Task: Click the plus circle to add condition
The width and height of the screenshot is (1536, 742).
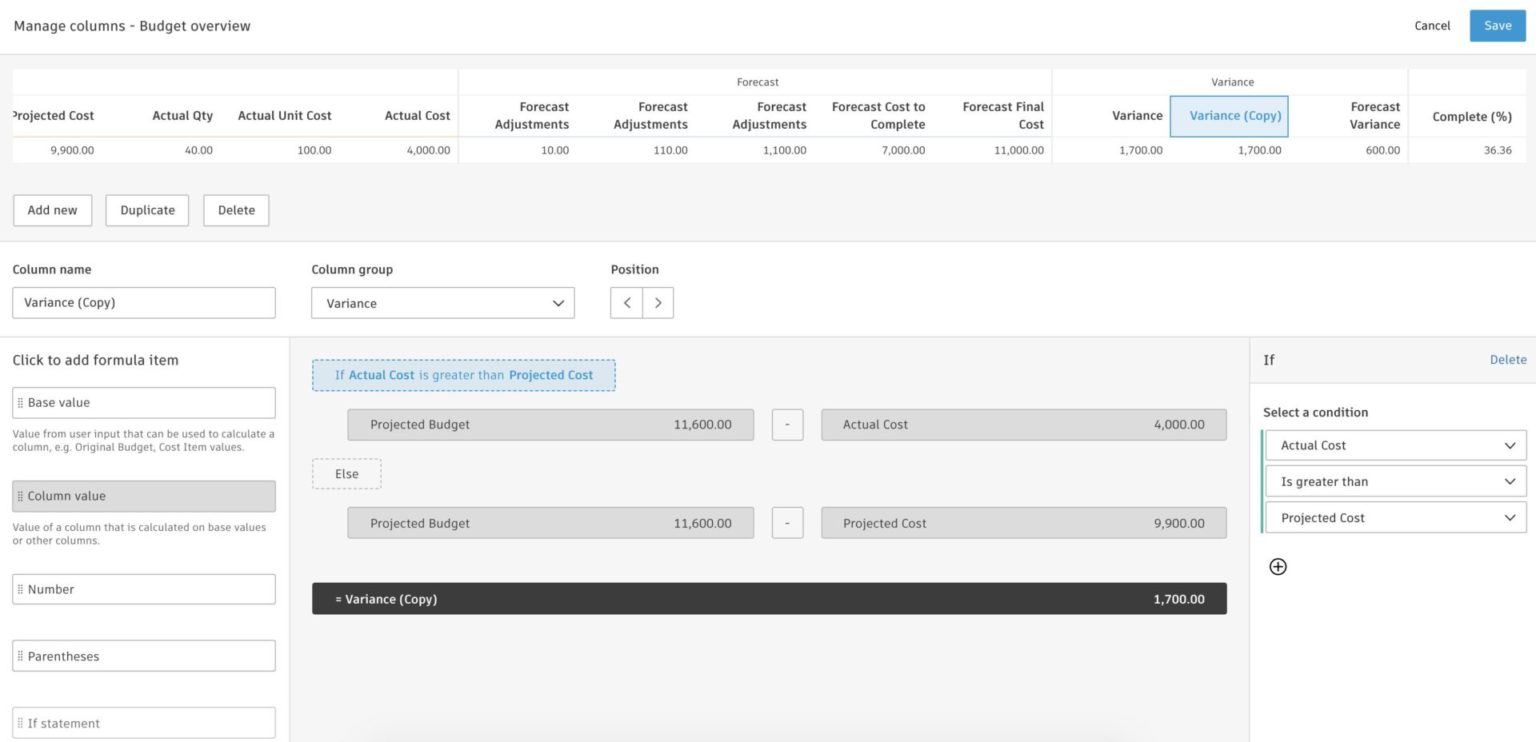Action: [1278, 566]
